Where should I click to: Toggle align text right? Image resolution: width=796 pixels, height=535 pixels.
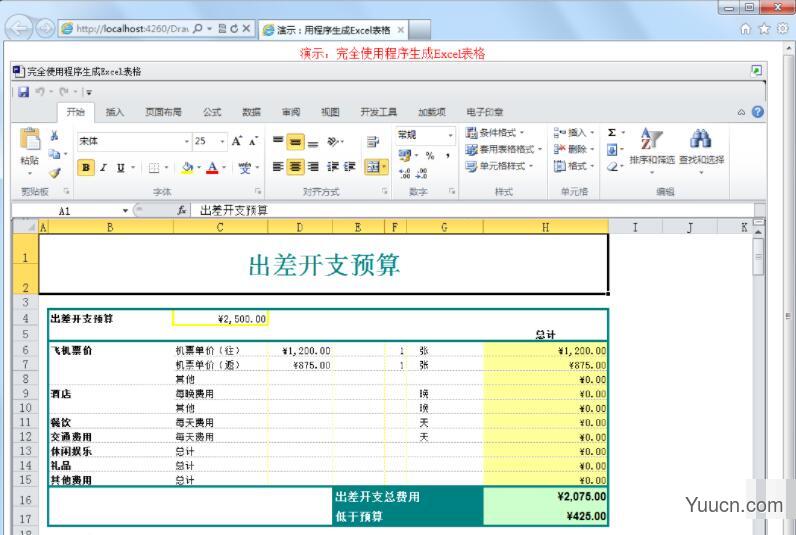click(313, 166)
